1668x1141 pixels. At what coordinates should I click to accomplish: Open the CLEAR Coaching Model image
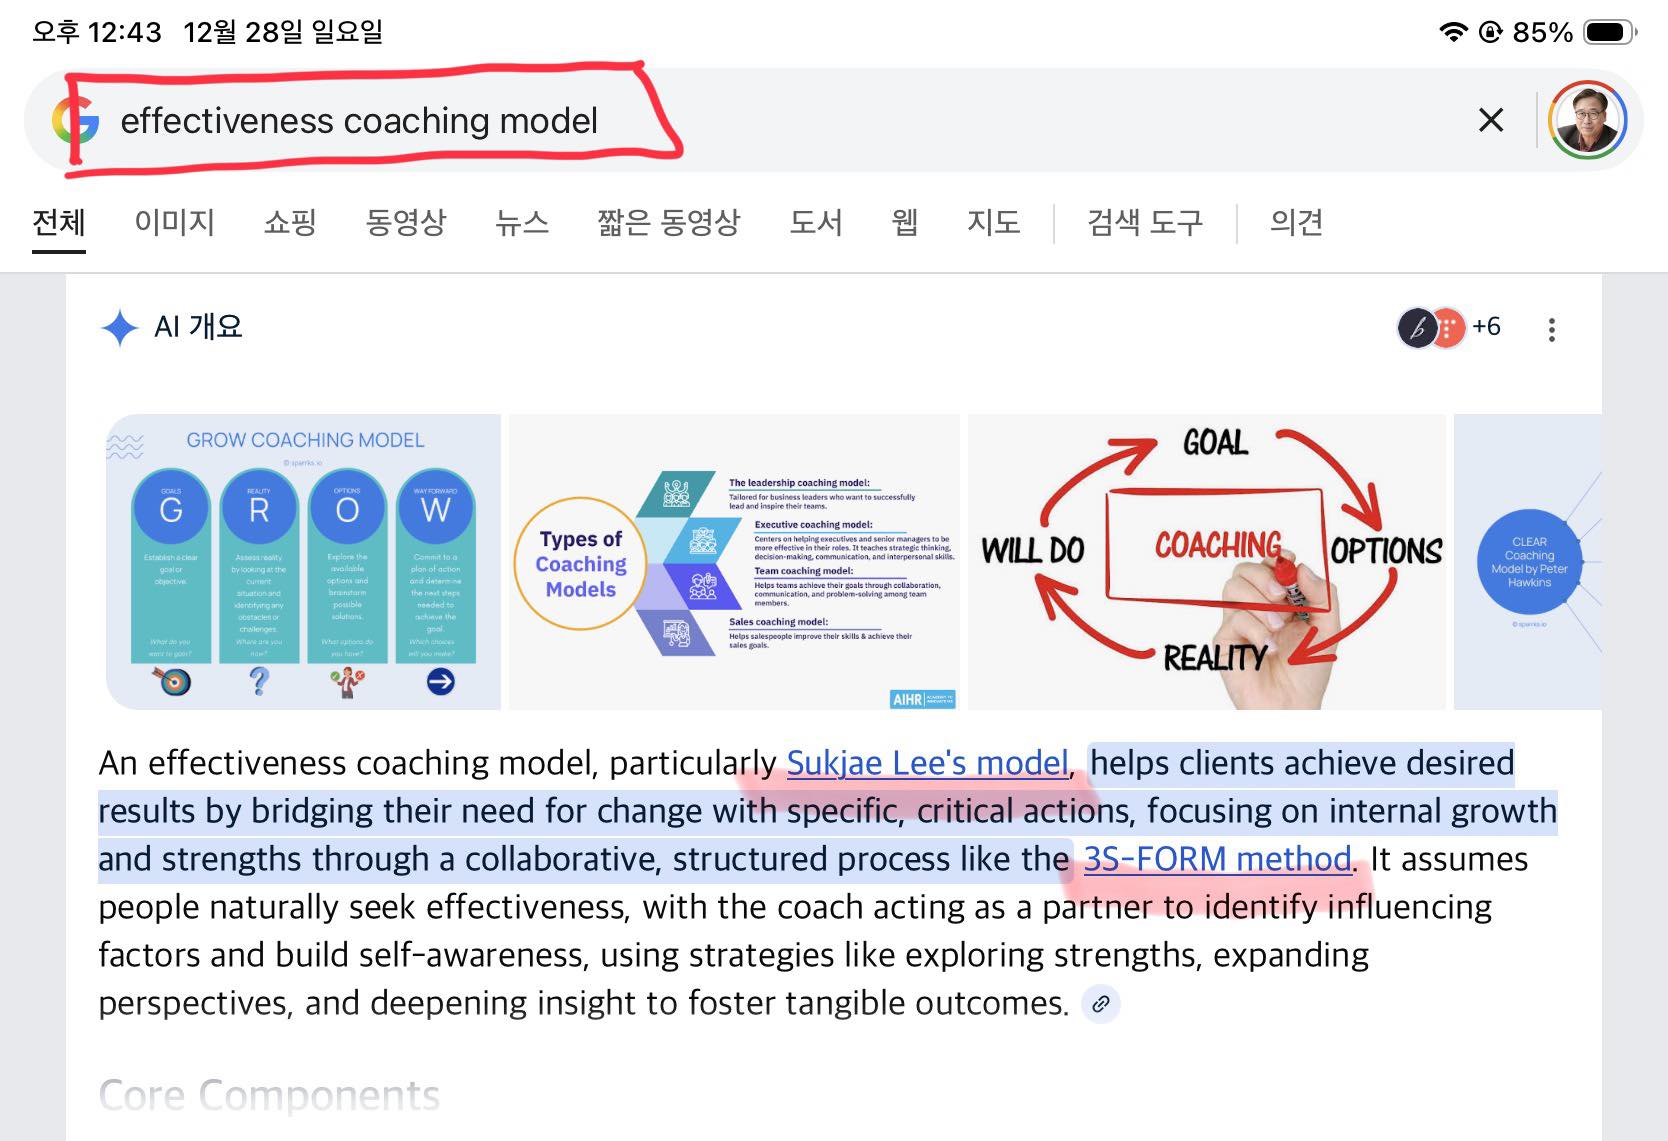coord(1528,562)
